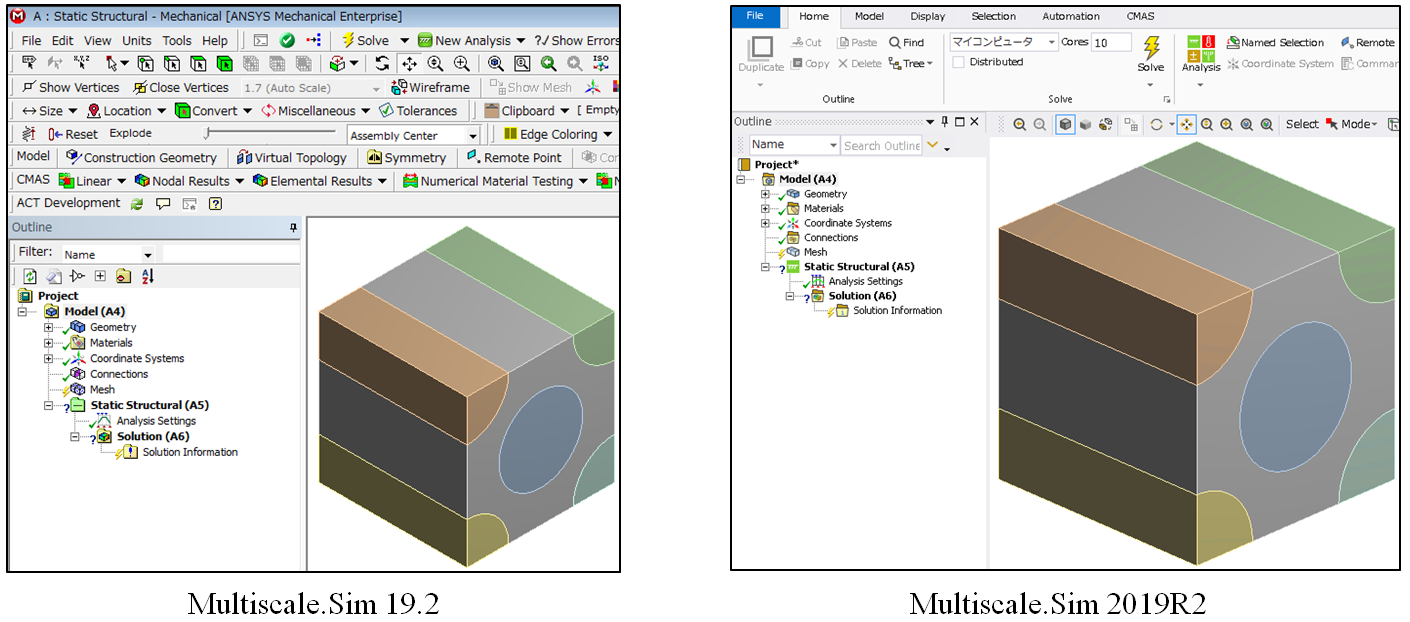Select Solution Information in 19.2 tree

point(190,452)
